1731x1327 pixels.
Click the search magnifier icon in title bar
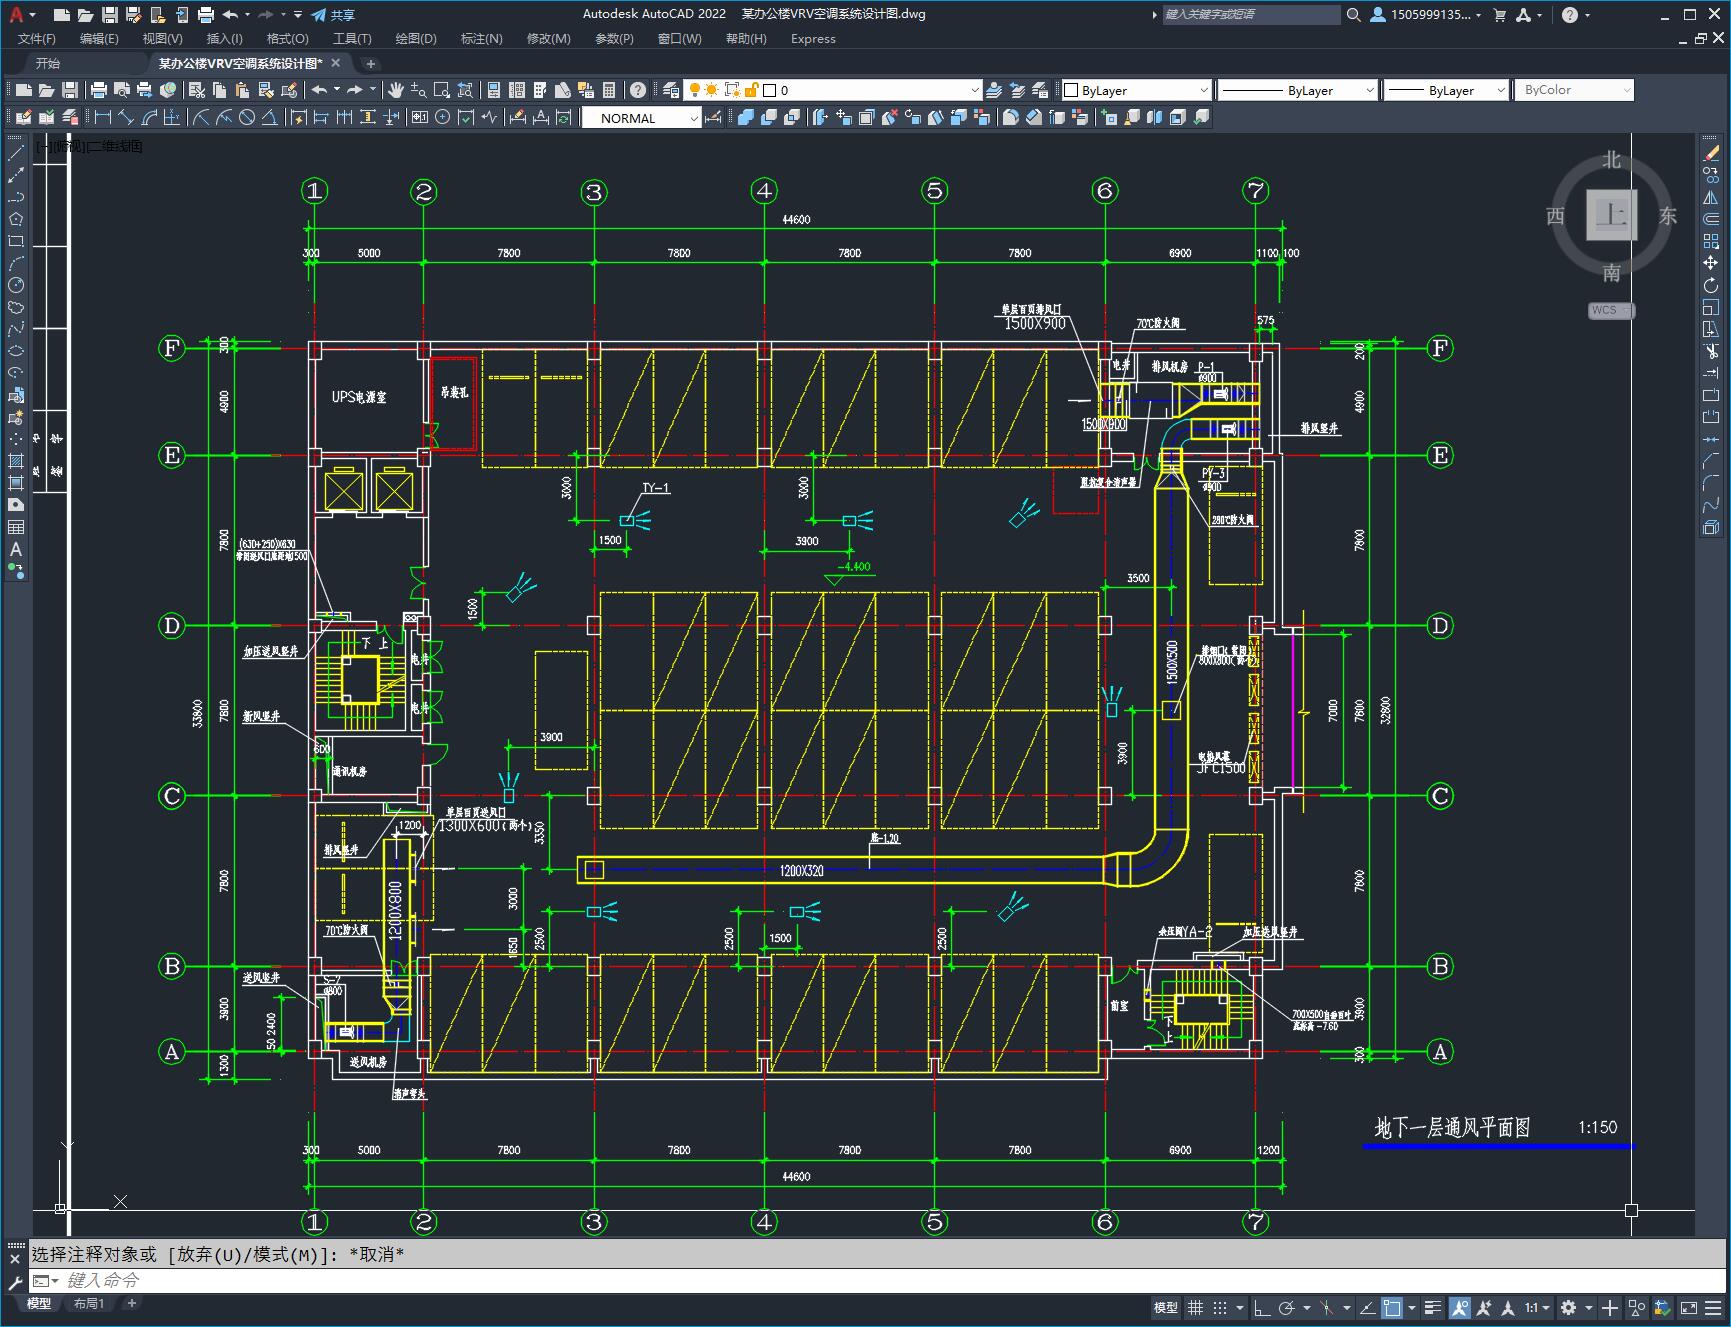(1353, 15)
